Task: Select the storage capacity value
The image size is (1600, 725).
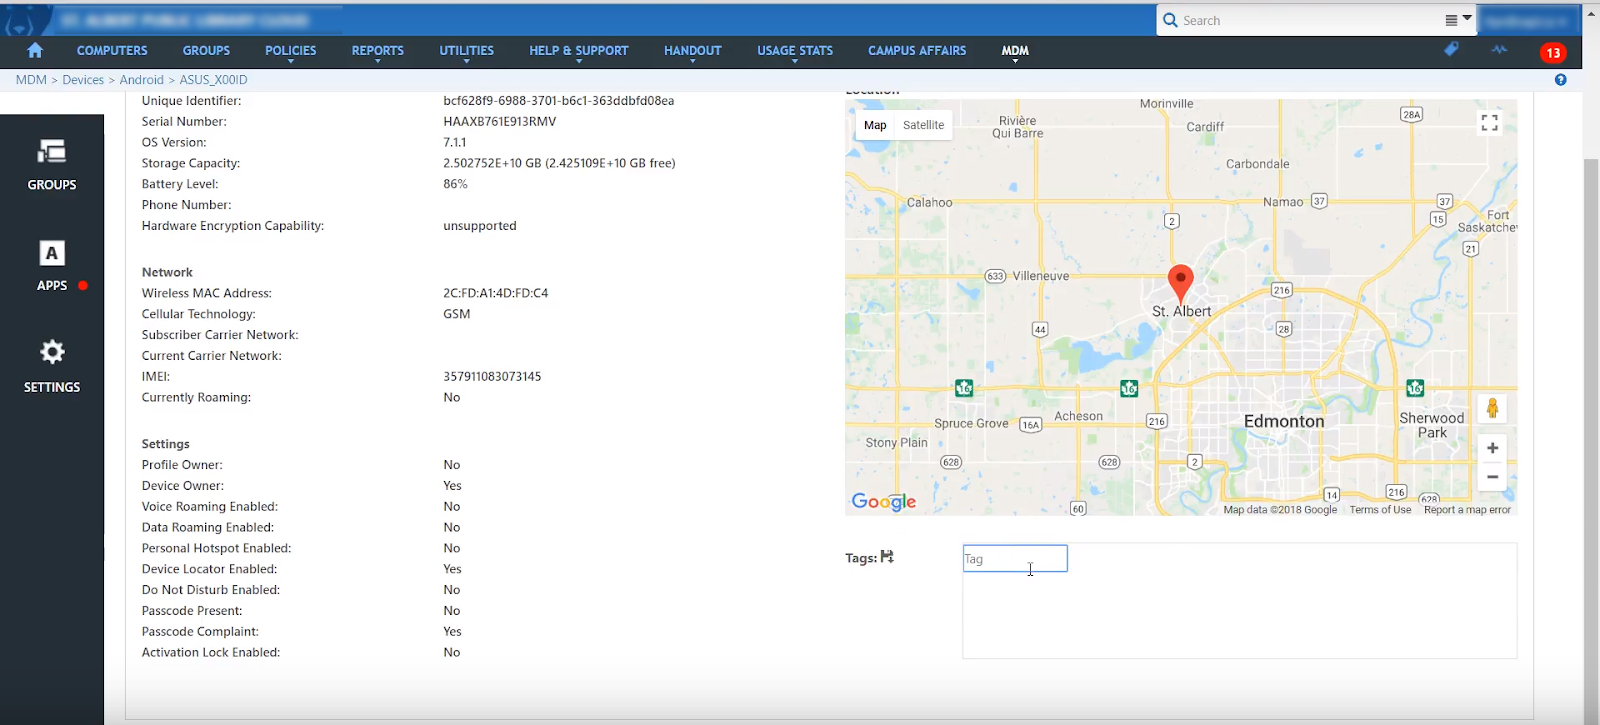Action: (x=559, y=163)
